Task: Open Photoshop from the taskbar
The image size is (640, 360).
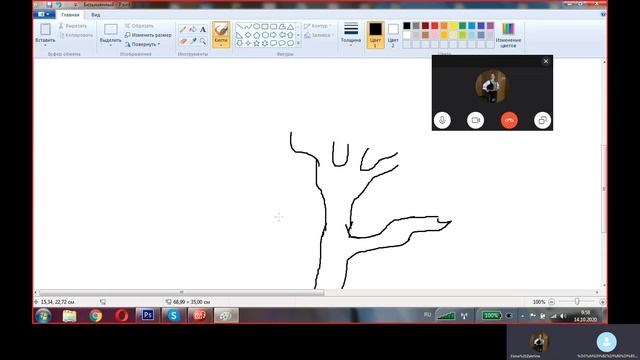Action: click(148, 315)
